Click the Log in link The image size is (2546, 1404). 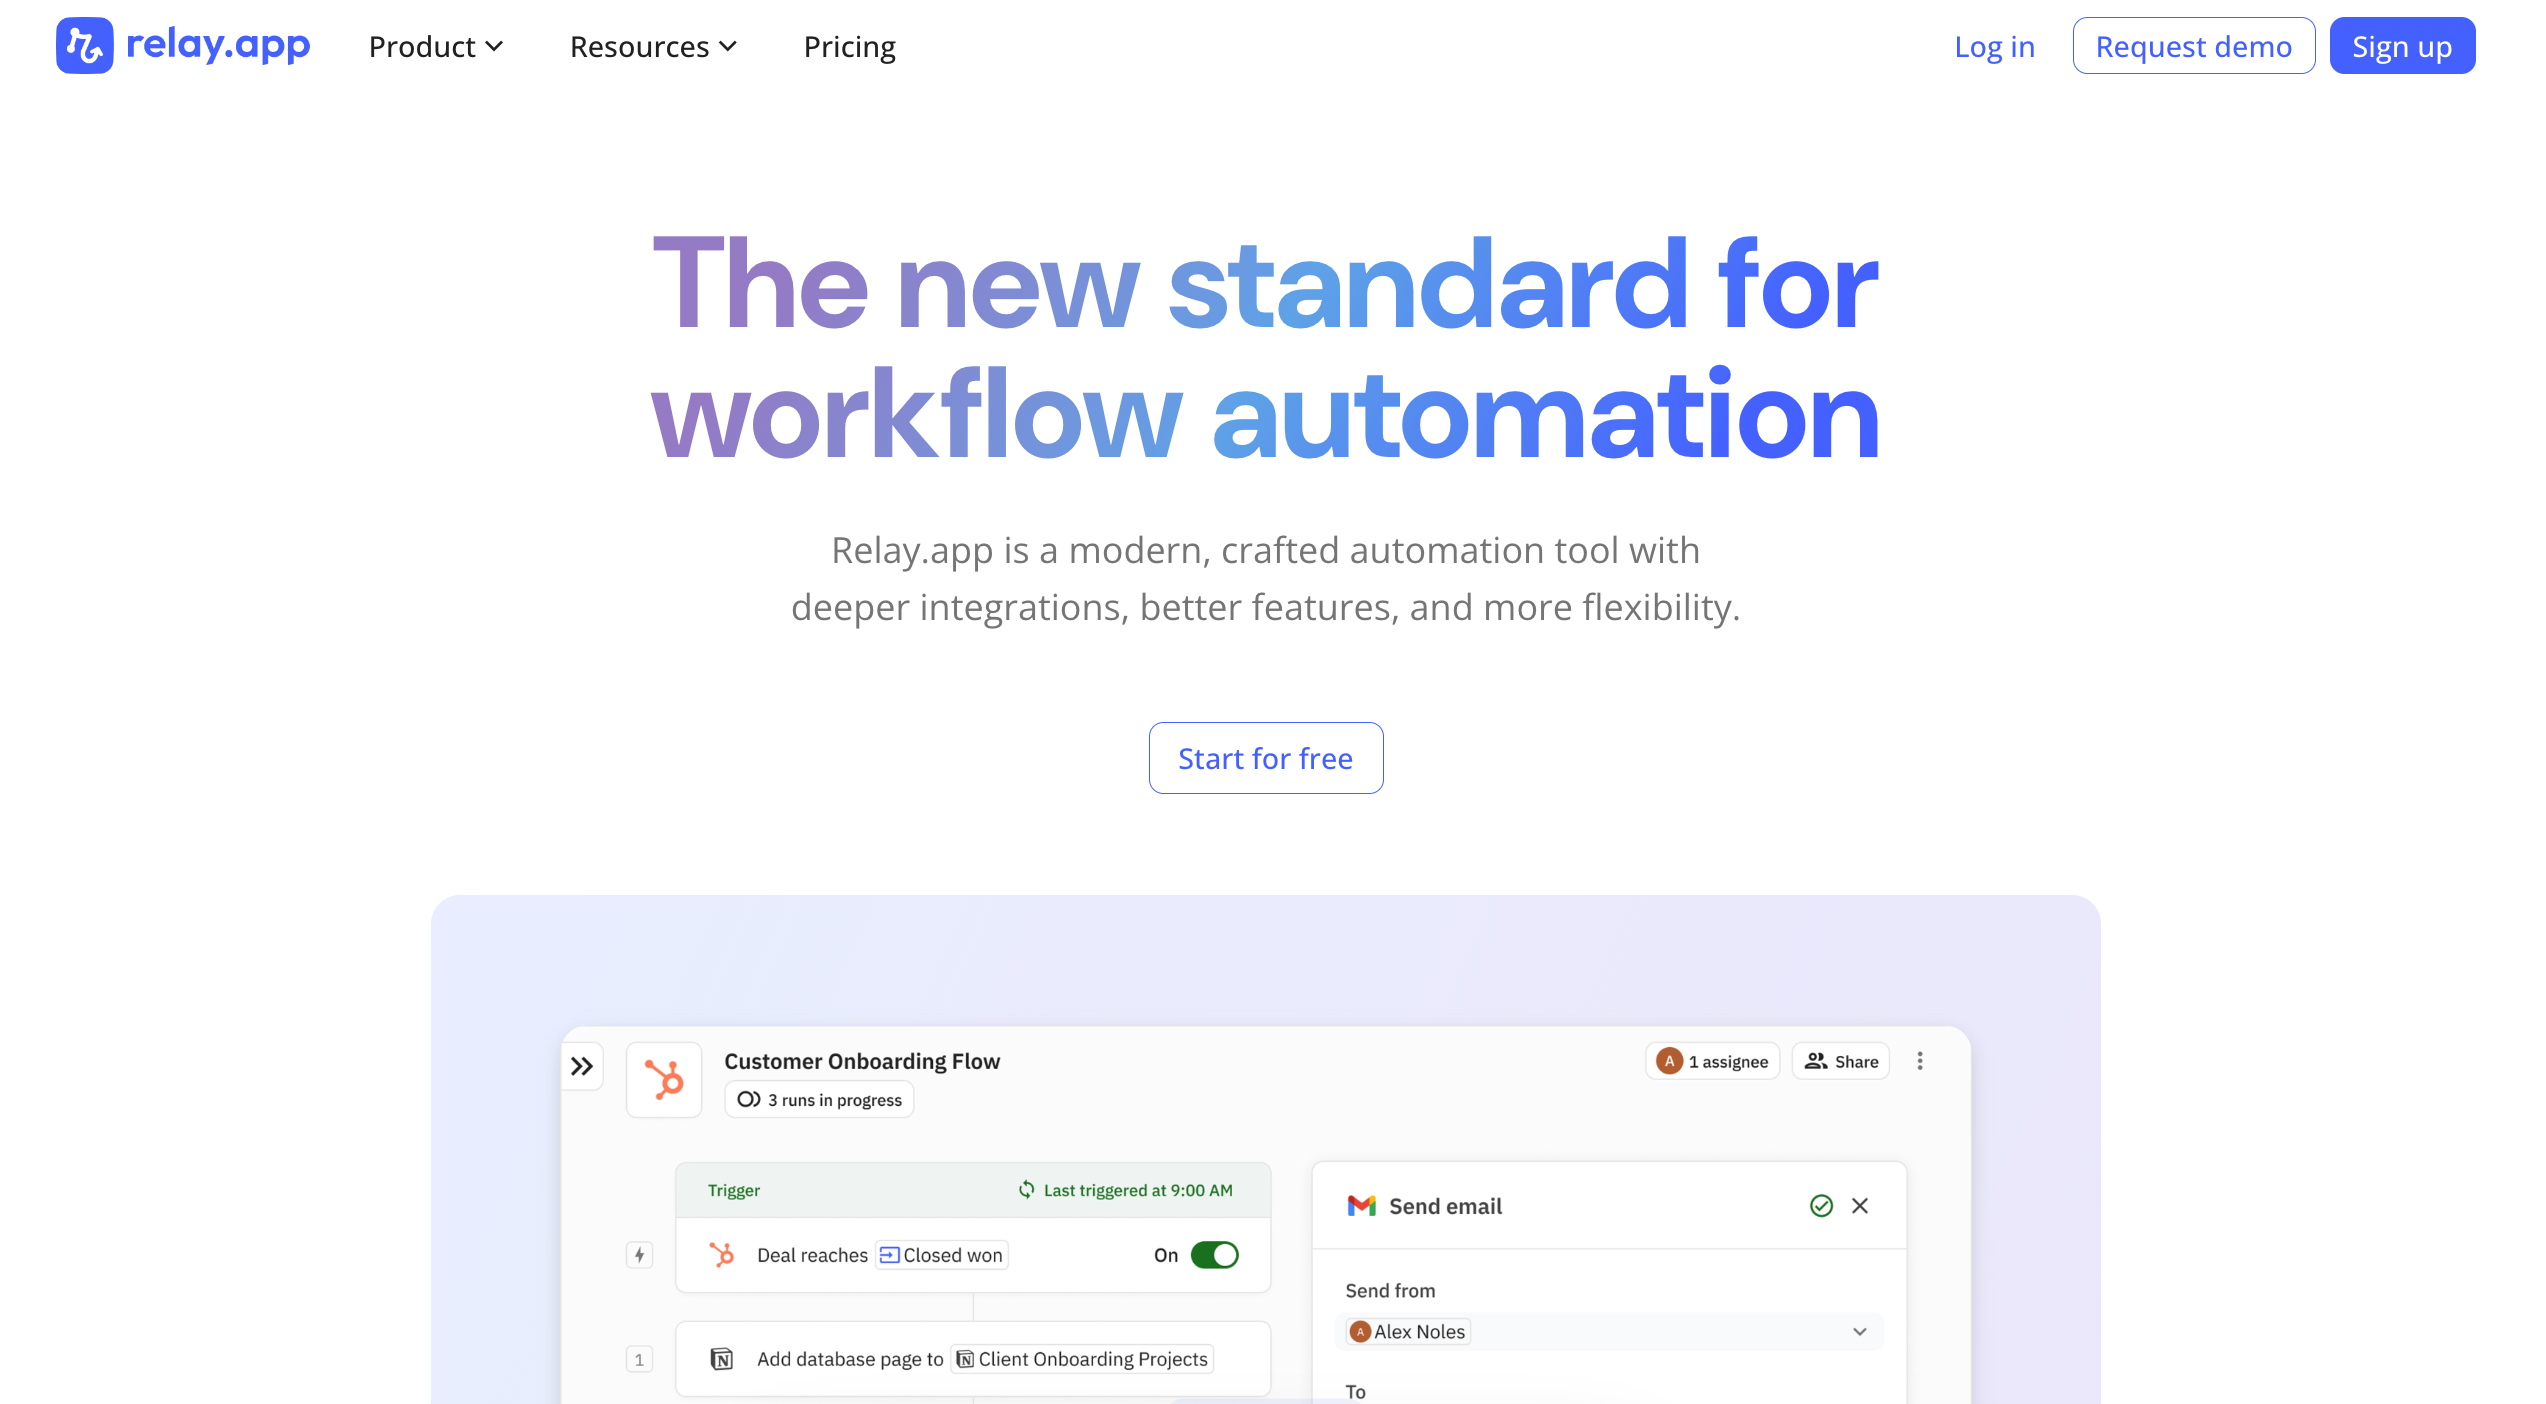coord(1994,47)
